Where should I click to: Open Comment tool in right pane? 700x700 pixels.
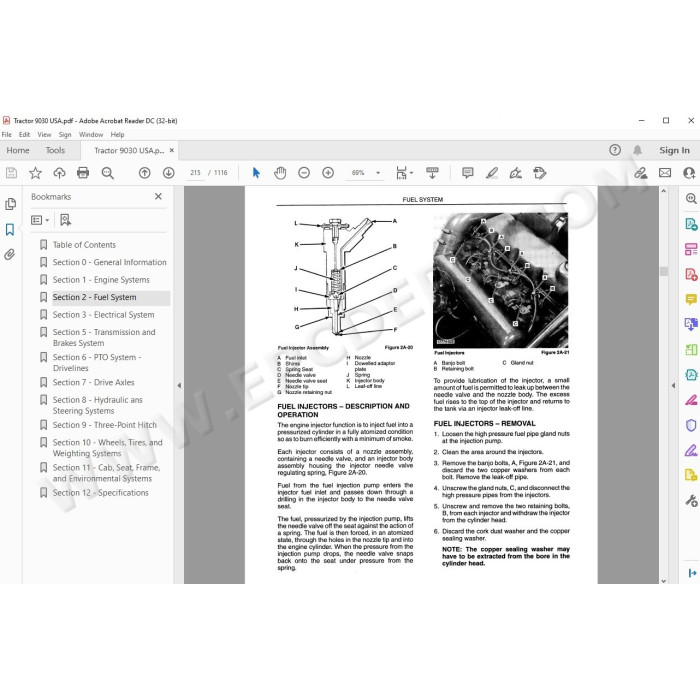click(x=691, y=299)
